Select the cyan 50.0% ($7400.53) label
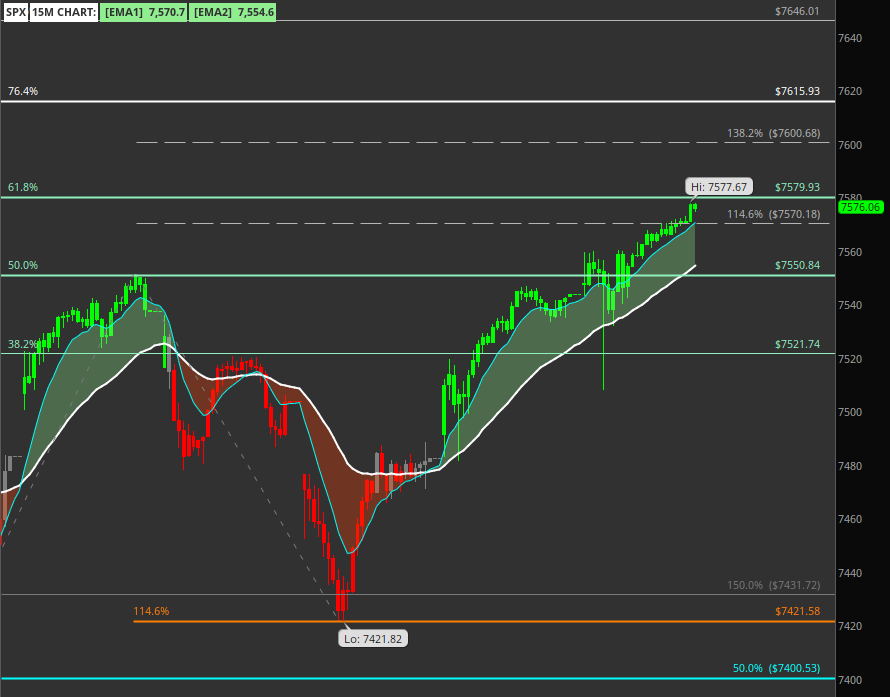 coord(776,669)
